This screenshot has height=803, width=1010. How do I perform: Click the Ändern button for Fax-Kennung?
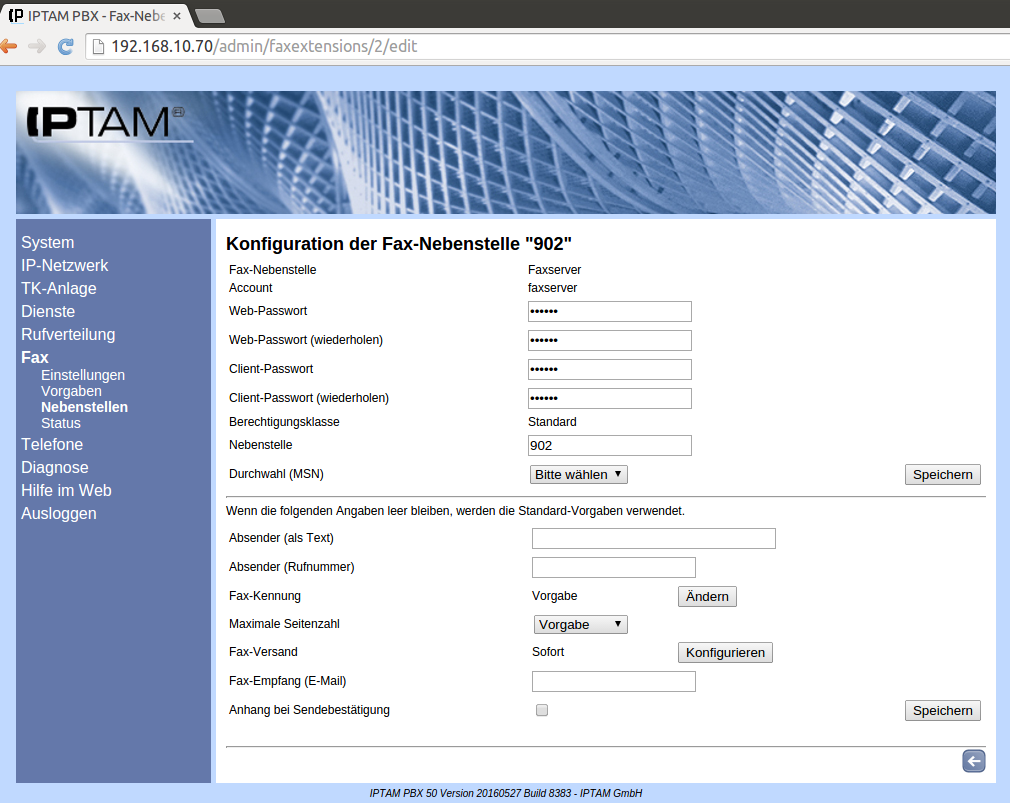(707, 596)
